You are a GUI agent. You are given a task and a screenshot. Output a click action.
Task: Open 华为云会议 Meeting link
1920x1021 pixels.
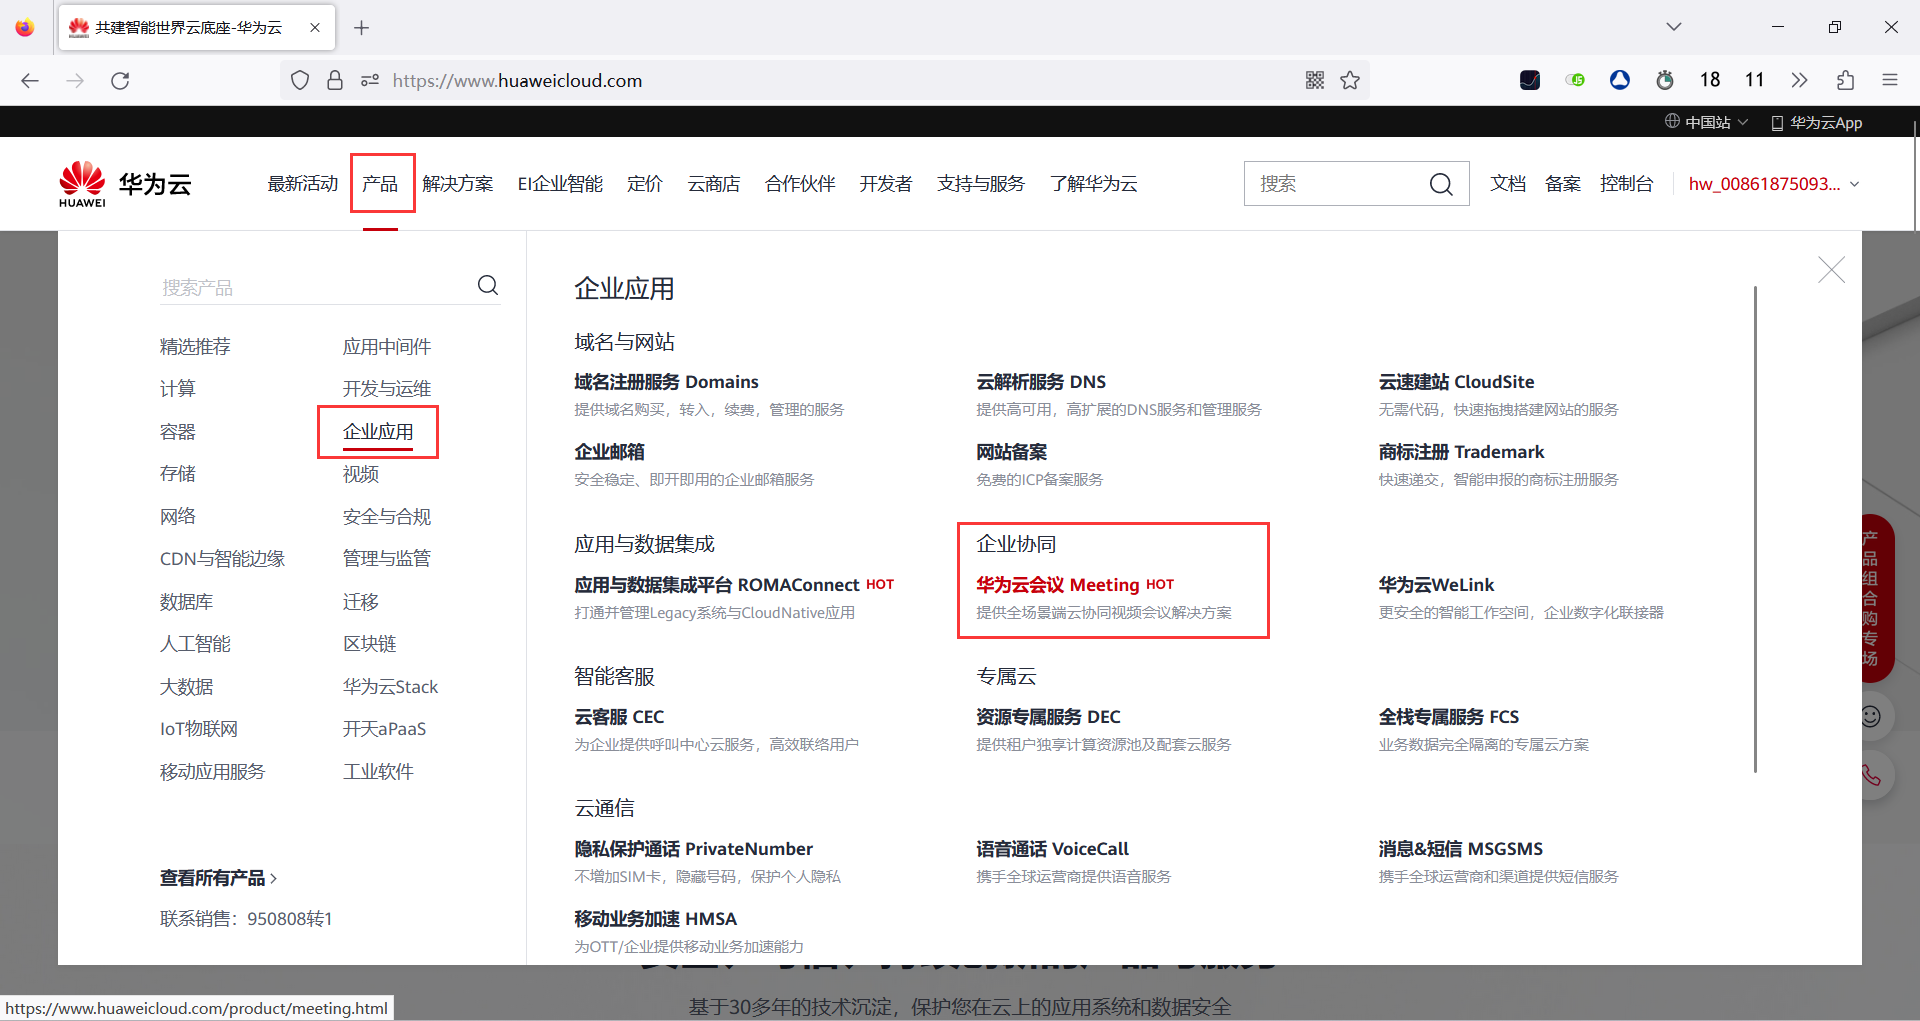[x=1057, y=584]
